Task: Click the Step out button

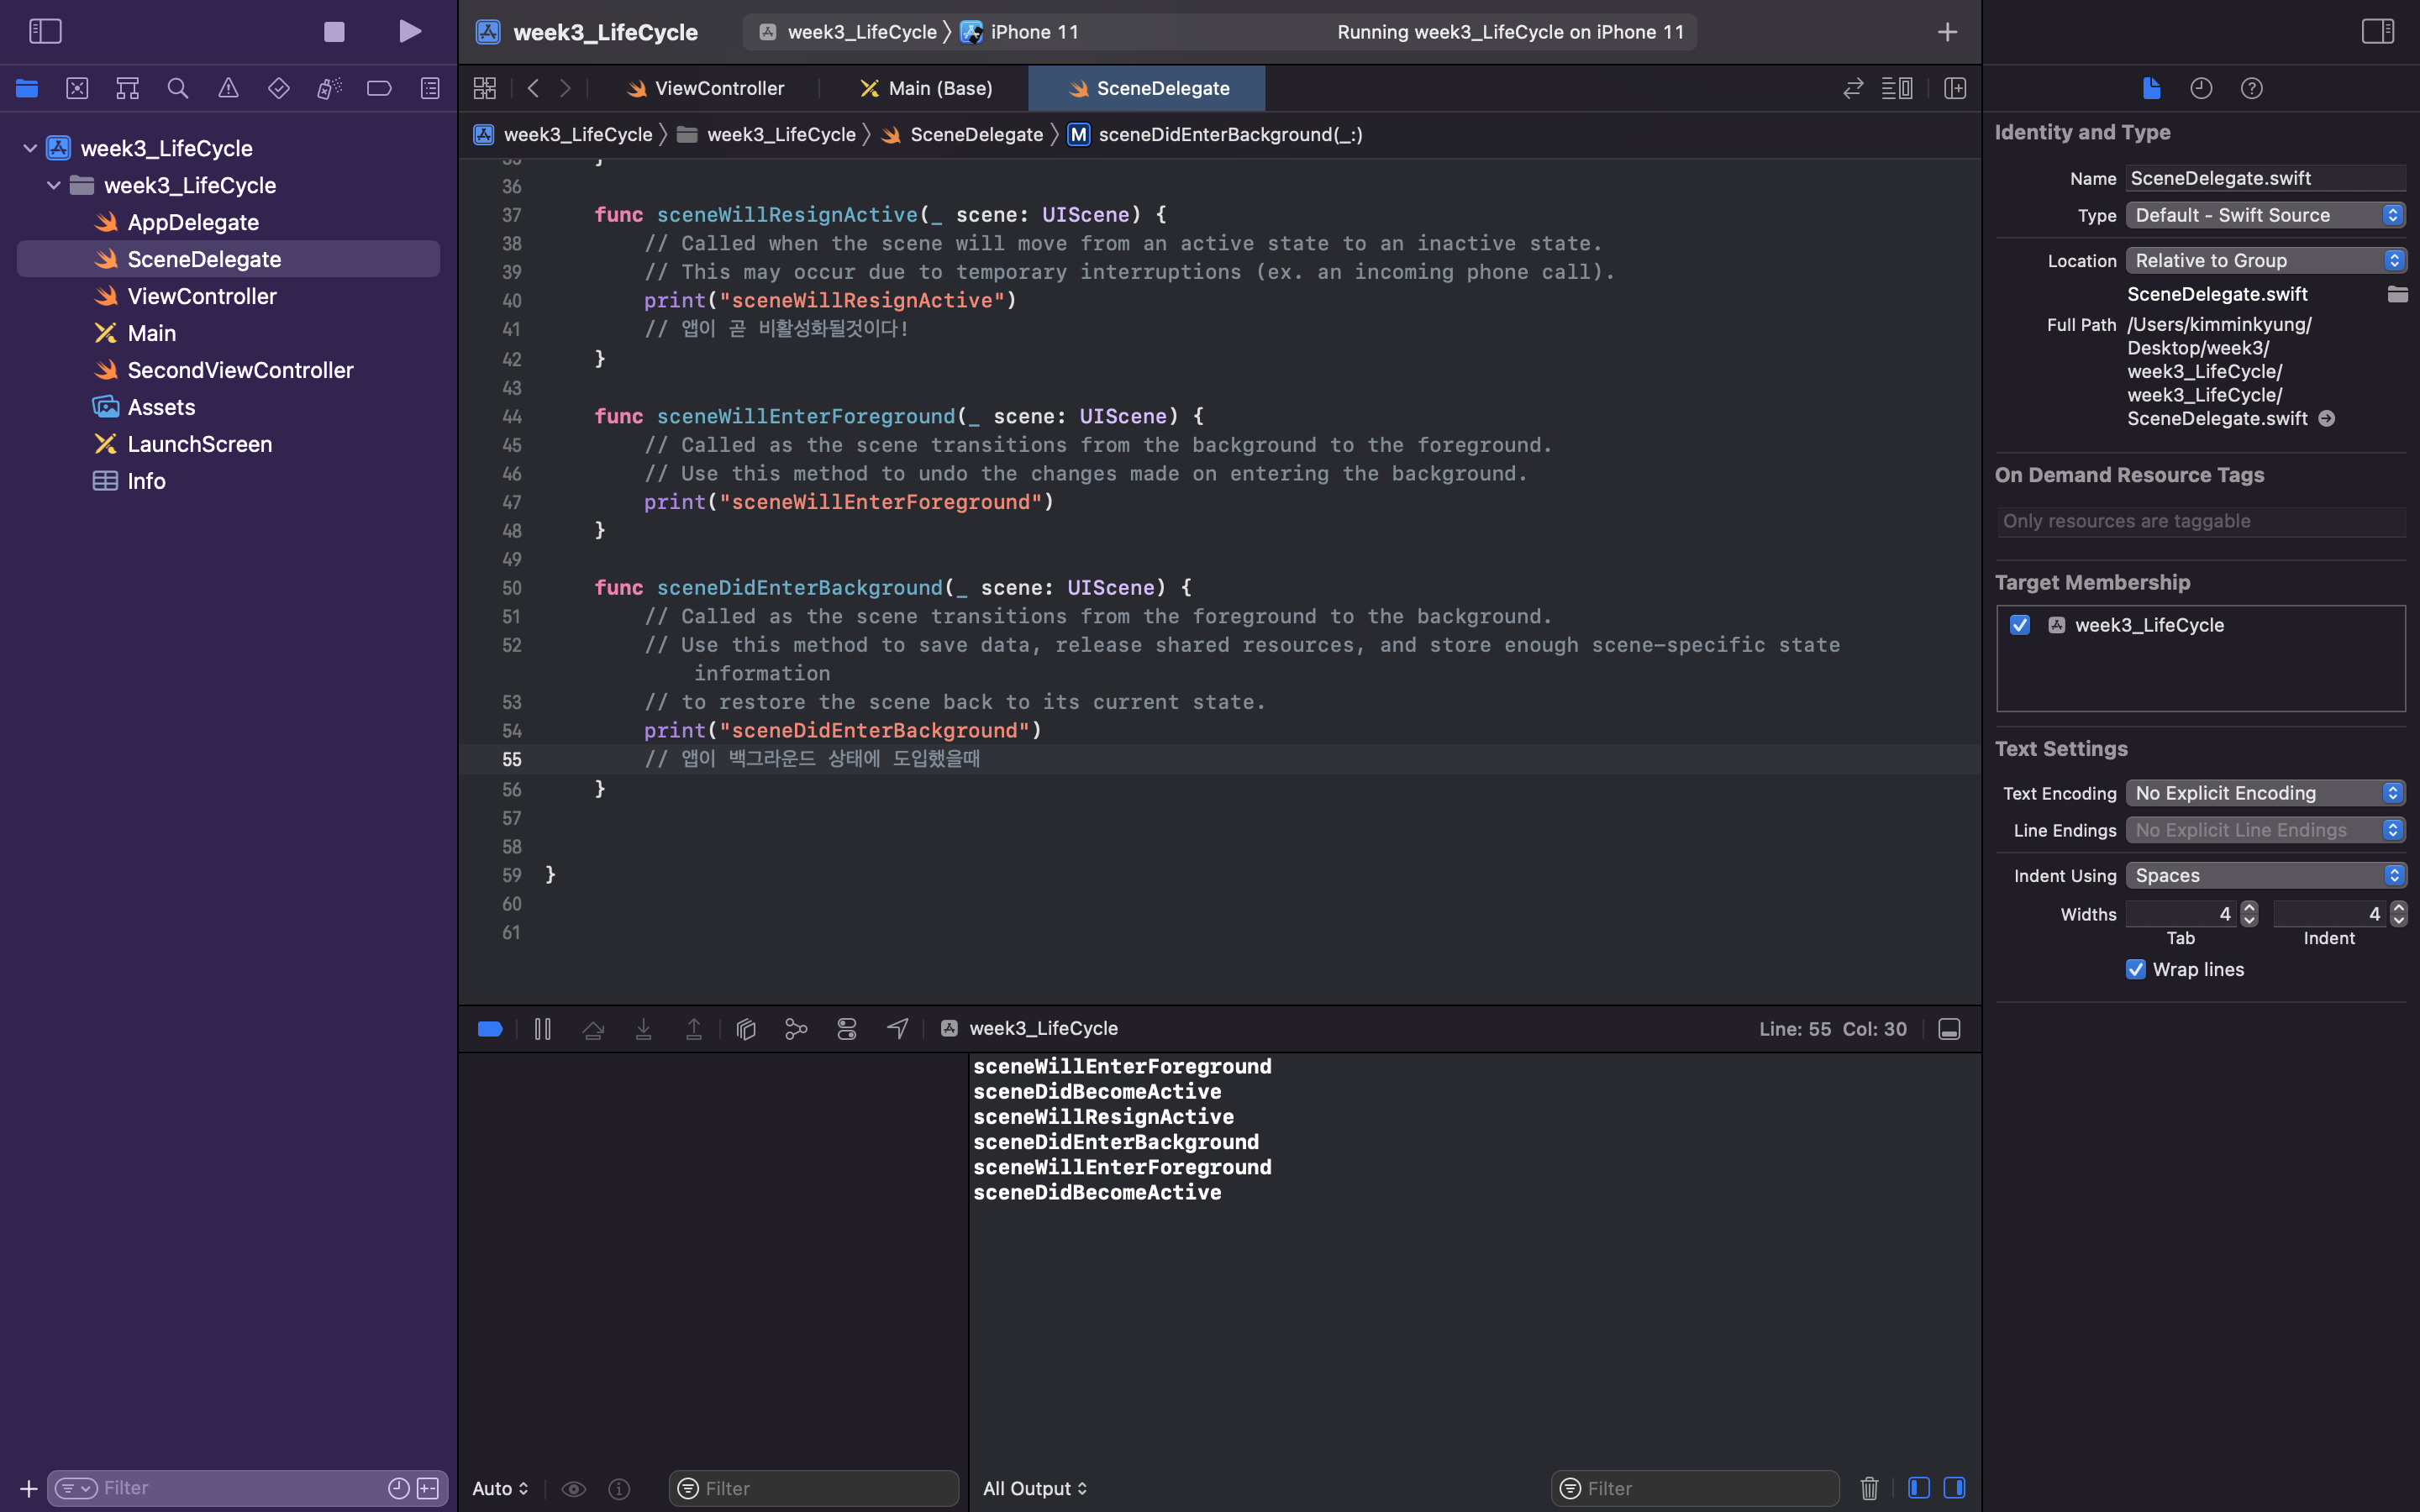Action: [693, 1029]
